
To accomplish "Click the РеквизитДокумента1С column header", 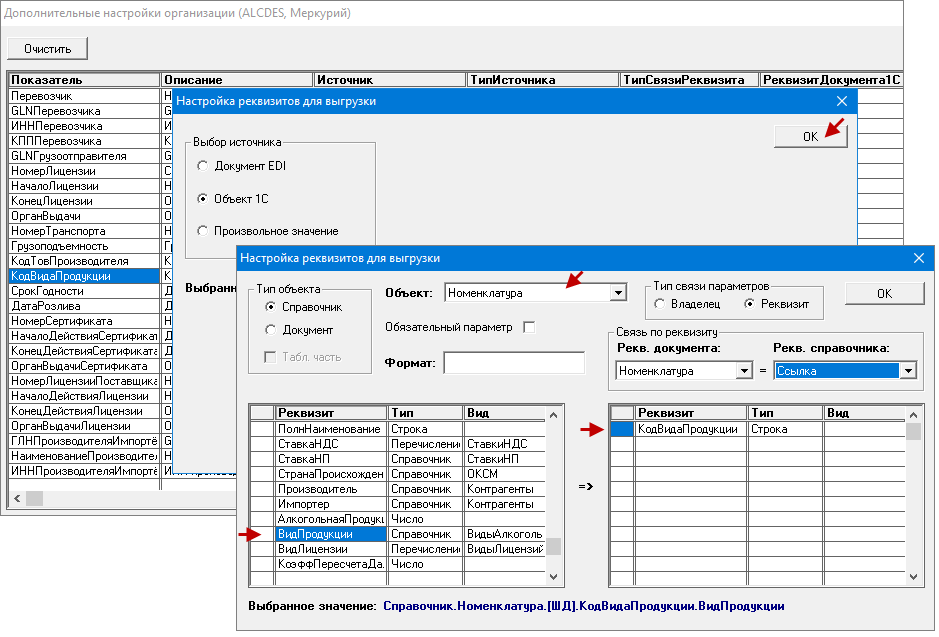I will [831, 80].
